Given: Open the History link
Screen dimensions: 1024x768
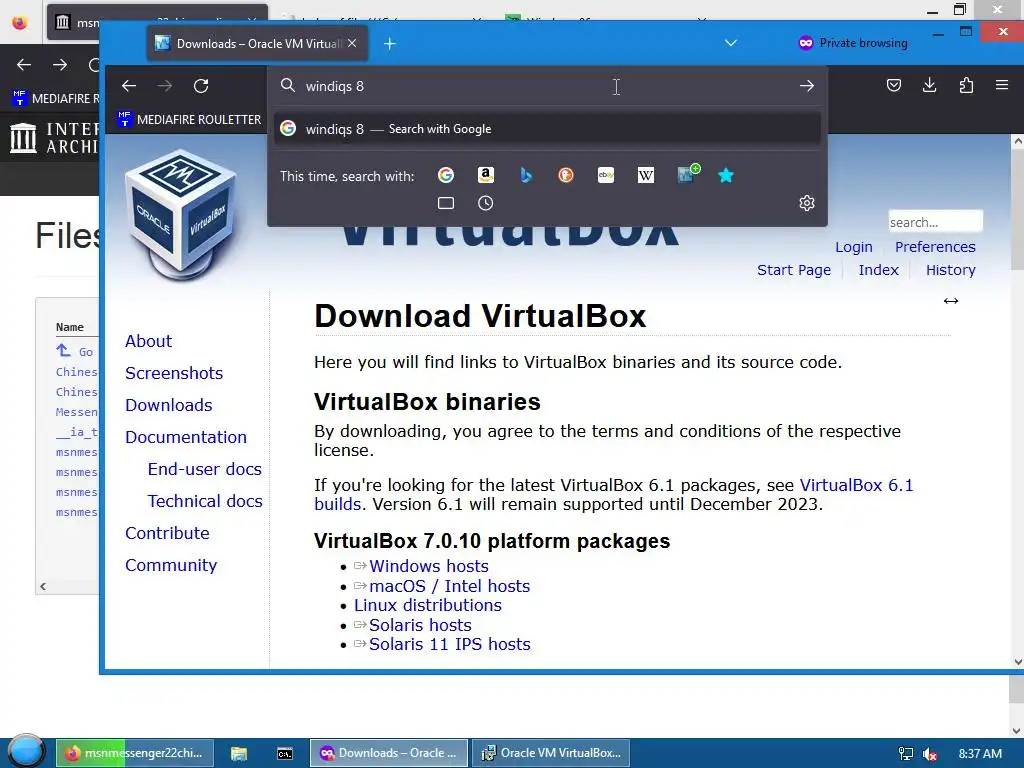Looking at the screenshot, I should pos(951,270).
